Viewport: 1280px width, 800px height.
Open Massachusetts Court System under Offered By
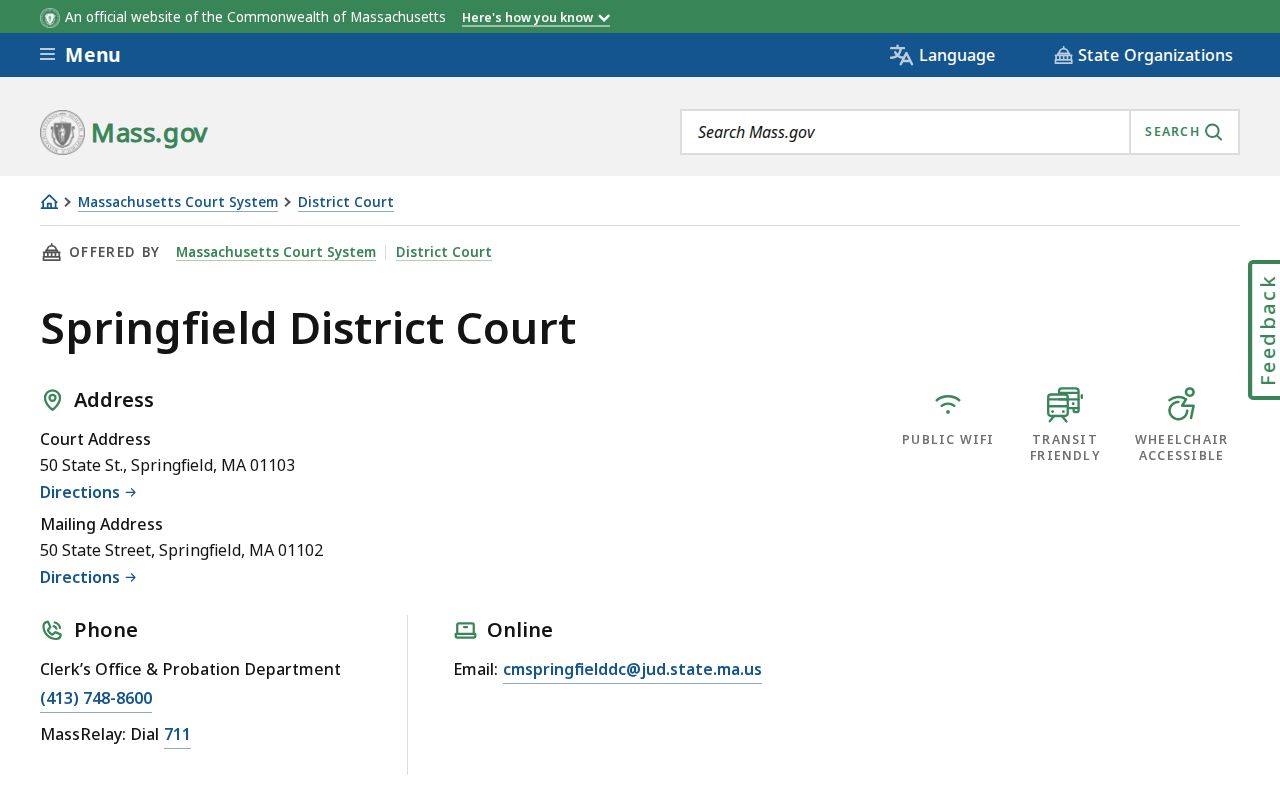(276, 252)
